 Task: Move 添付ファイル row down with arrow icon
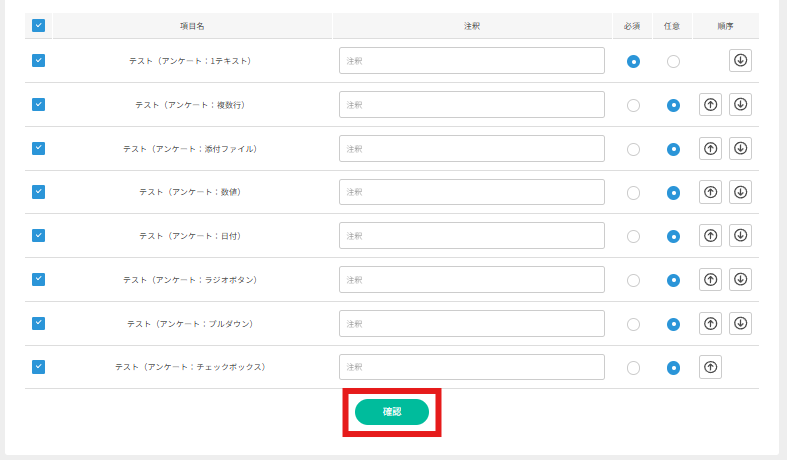pyautogui.click(x=740, y=148)
